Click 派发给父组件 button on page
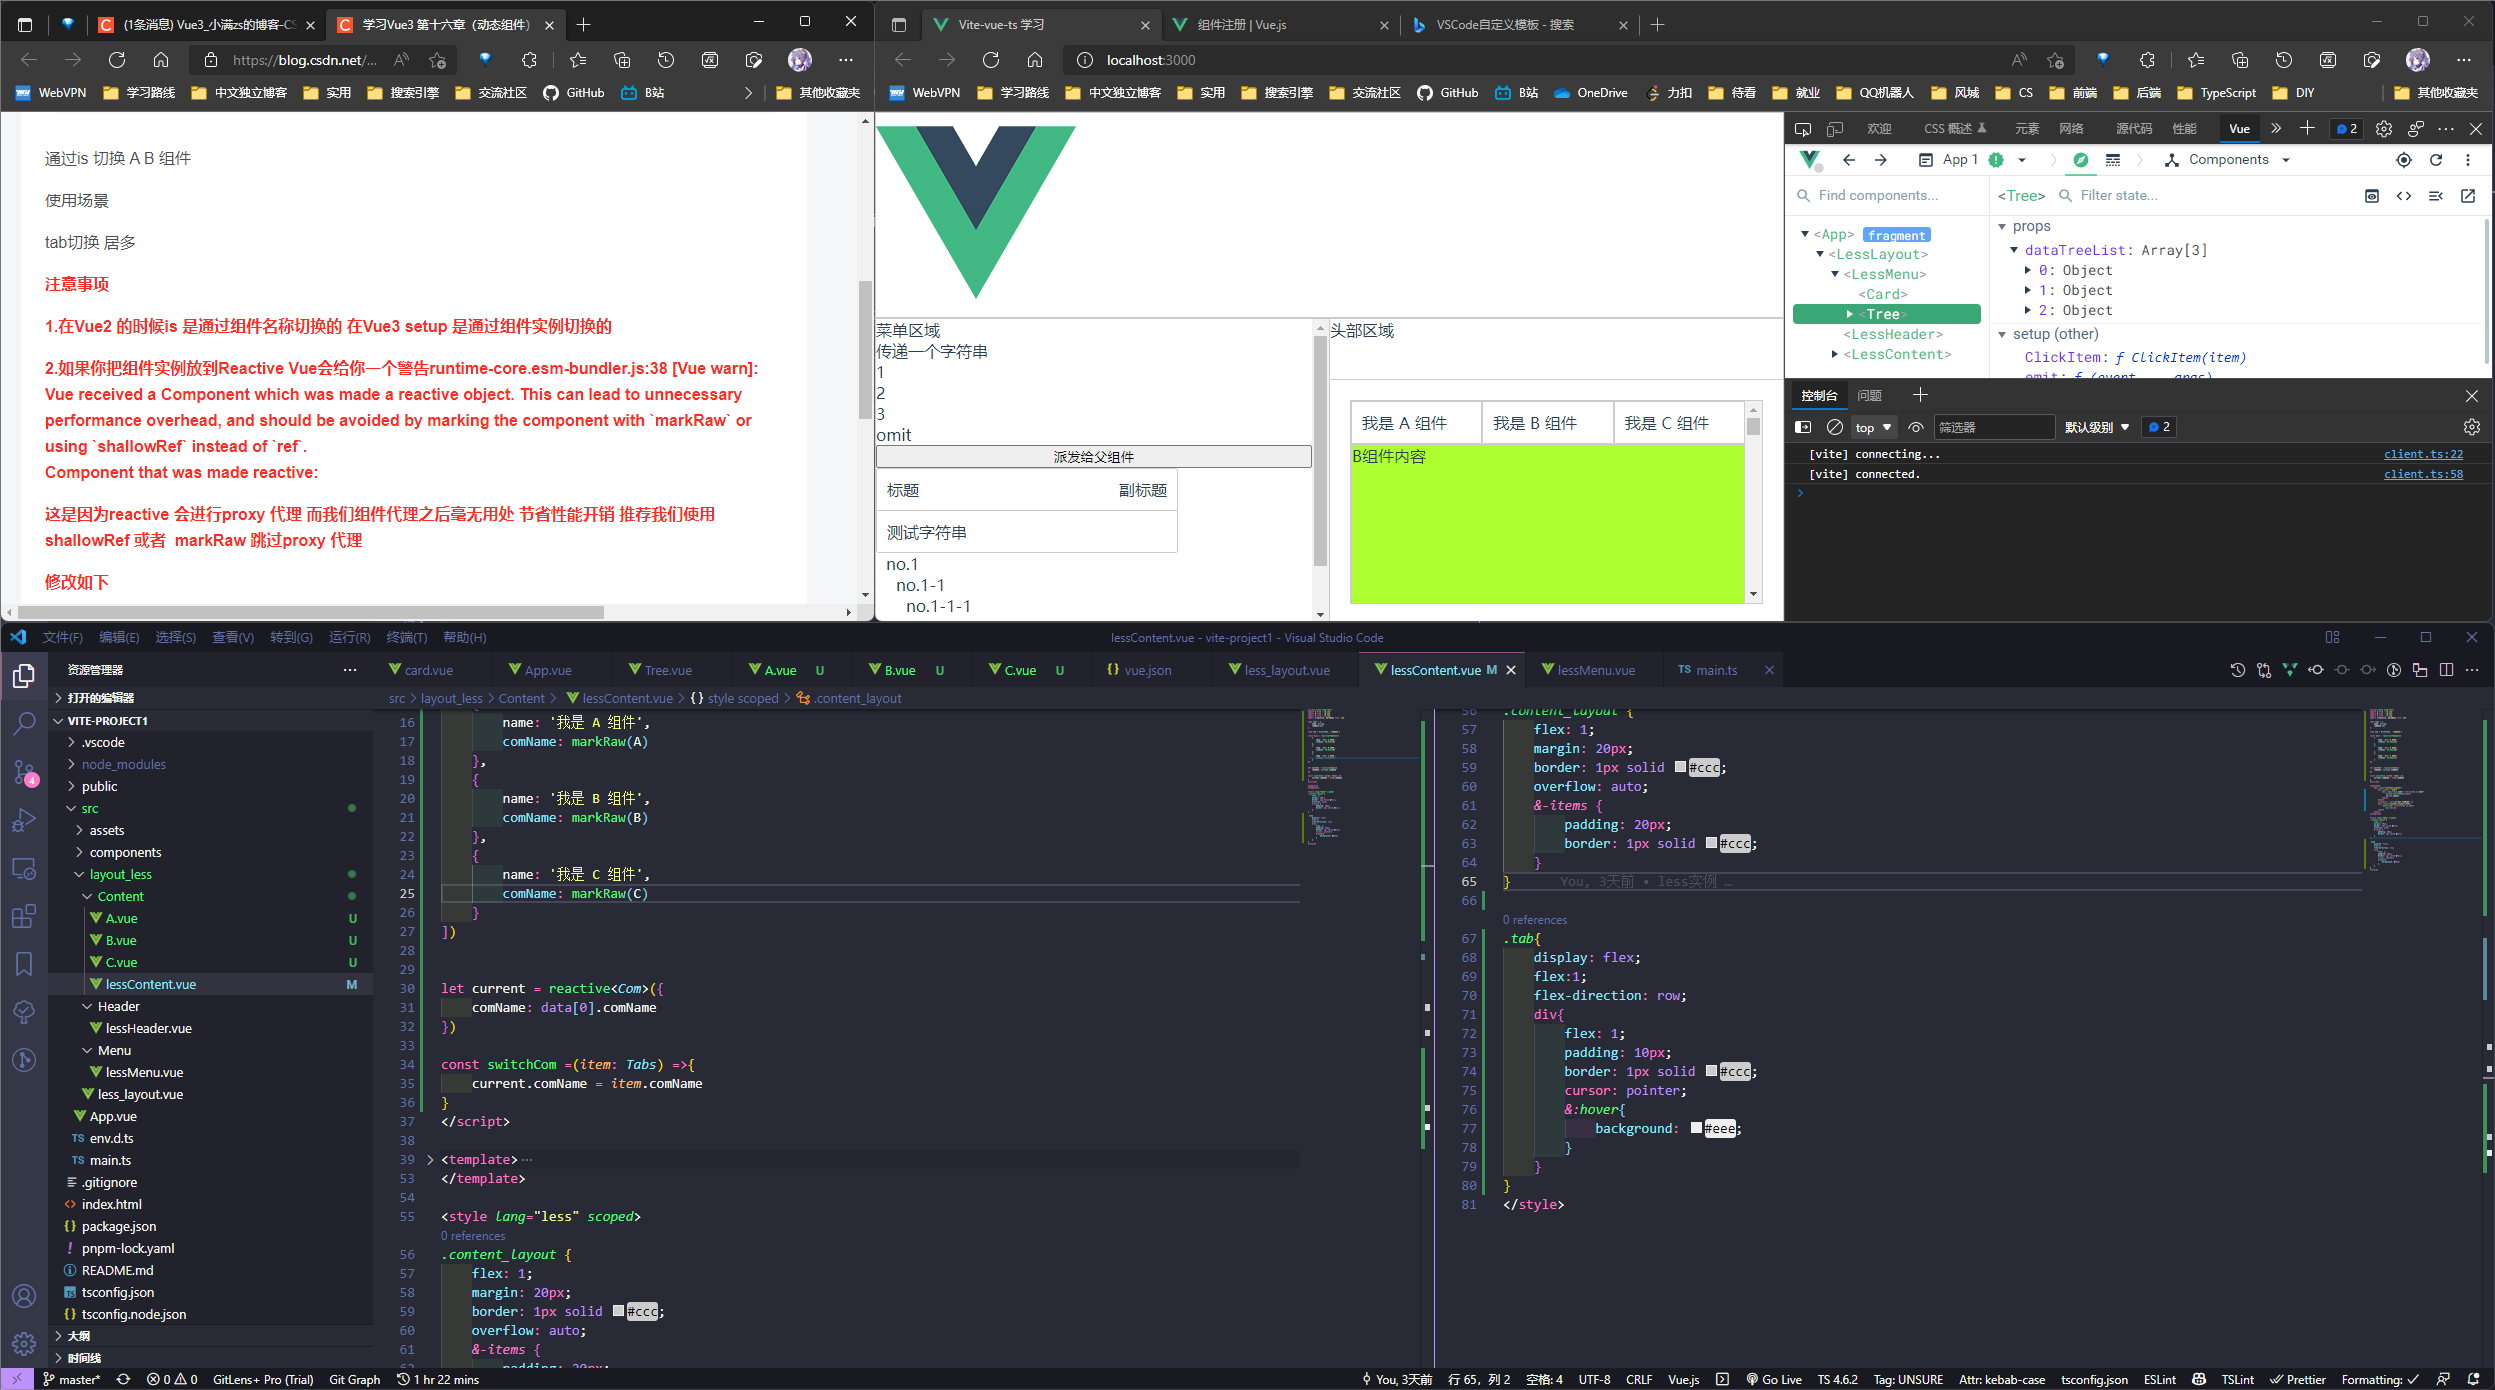Viewport: 2495px width, 1390px height. tap(1093, 457)
